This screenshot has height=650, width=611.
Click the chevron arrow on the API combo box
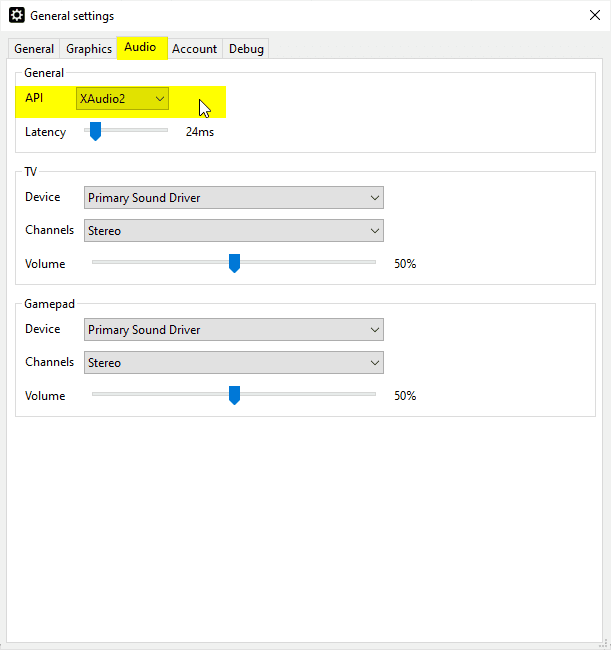[159, 98]
